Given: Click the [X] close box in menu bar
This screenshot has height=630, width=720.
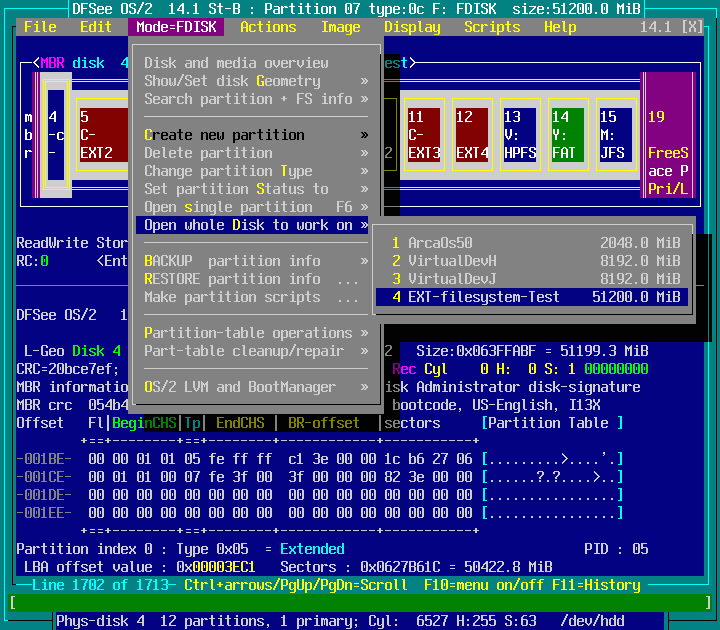Looking at the screenshot, I should (x=692, y=27).
